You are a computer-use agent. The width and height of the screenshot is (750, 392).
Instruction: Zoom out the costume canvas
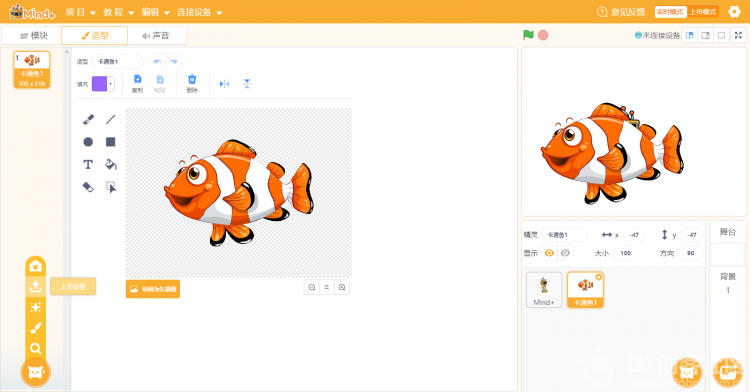[x=312, y=287]
